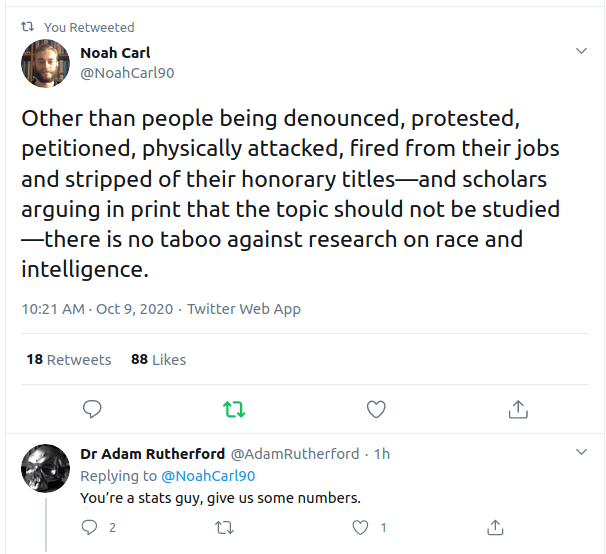Open Noah Carl tweet options chevron
The height and width of the screenshot is (554, 606).
tap(581, 52)
